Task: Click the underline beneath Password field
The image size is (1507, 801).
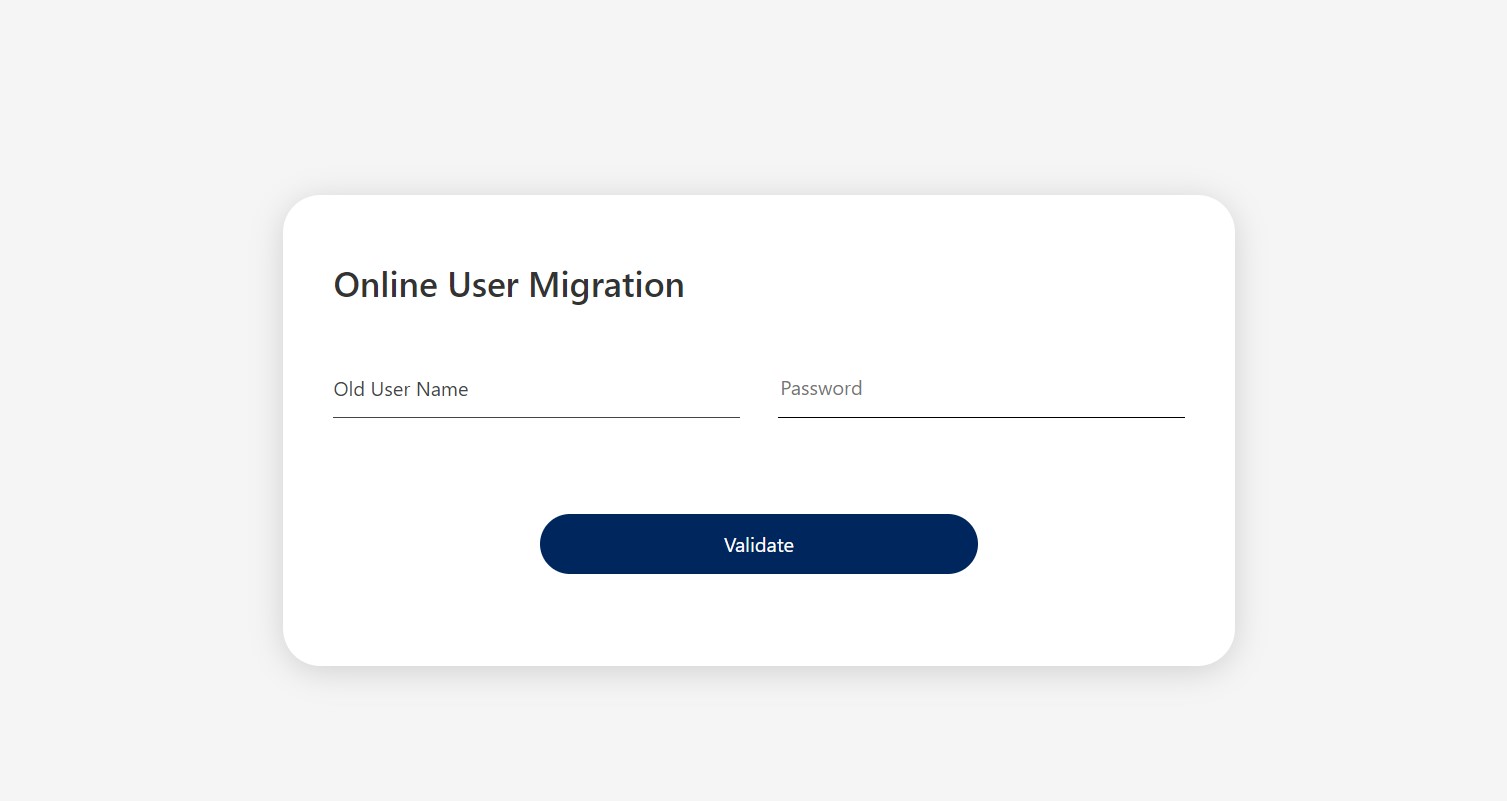Action: point(980,417)
